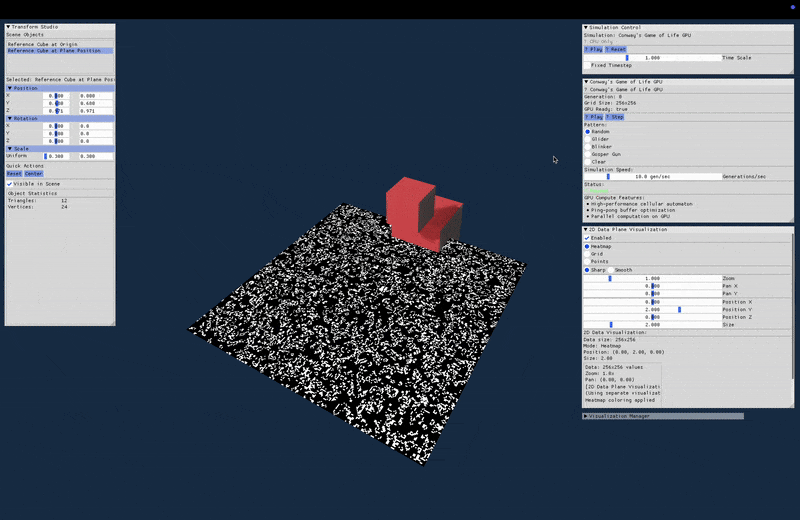This screenshot has width=800, height=520.
Task: Click the 2D Data Plane panel scrollbar
Action: [792, 306]
